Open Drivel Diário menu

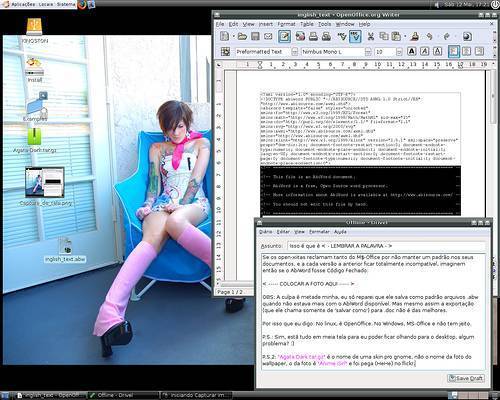click(266, 232)
